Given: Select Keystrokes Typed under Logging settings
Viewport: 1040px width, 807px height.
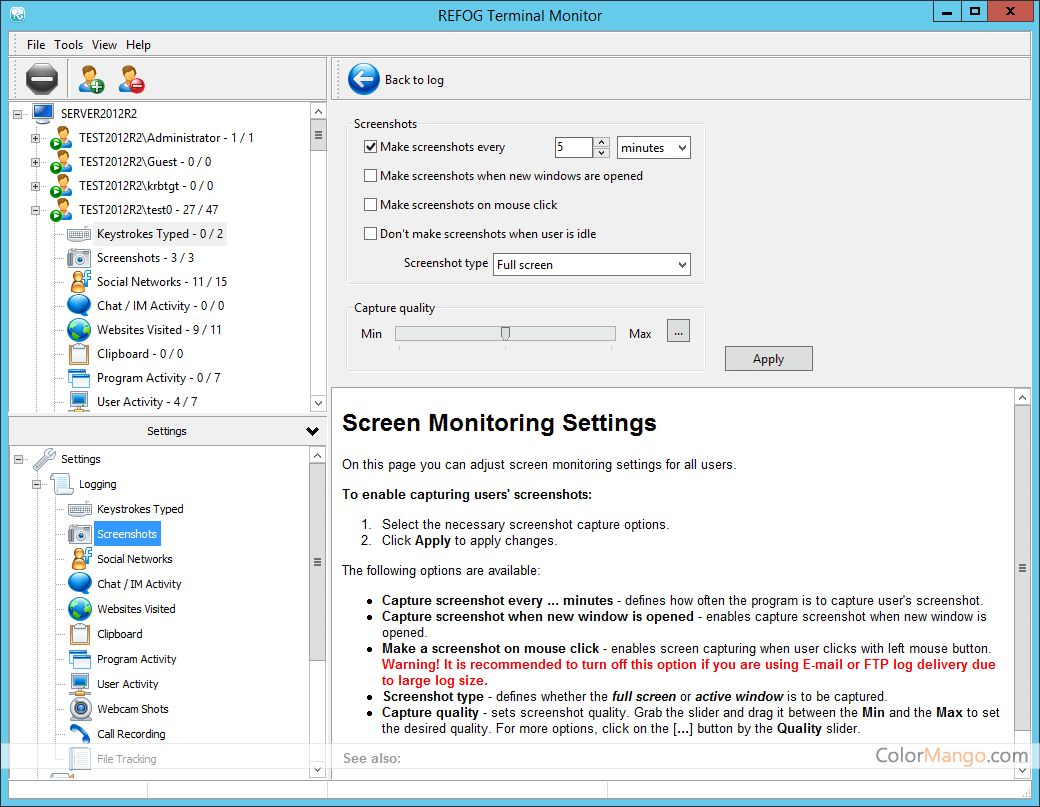Looking at the screenshot, I should [x=140, y=509].
